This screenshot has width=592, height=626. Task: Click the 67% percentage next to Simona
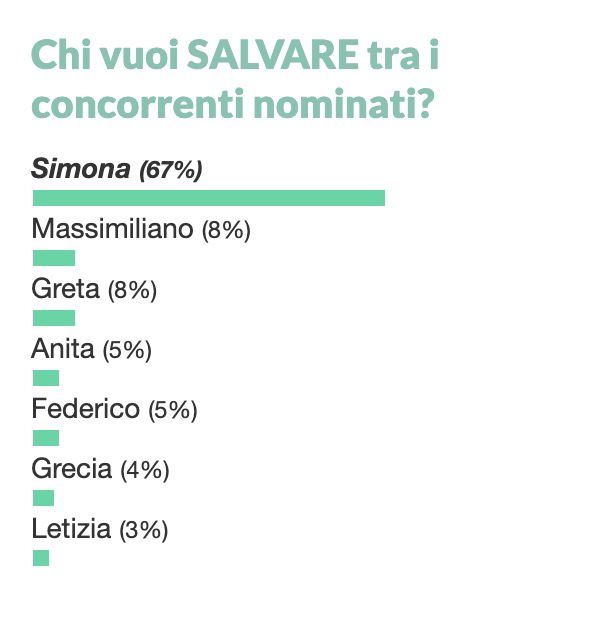(171, 170)
